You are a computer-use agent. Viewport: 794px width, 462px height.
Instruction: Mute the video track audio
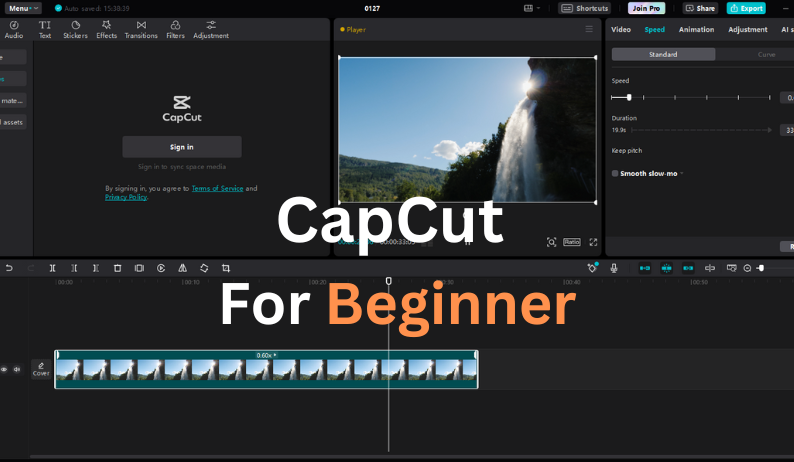click(x=17, y=369)
